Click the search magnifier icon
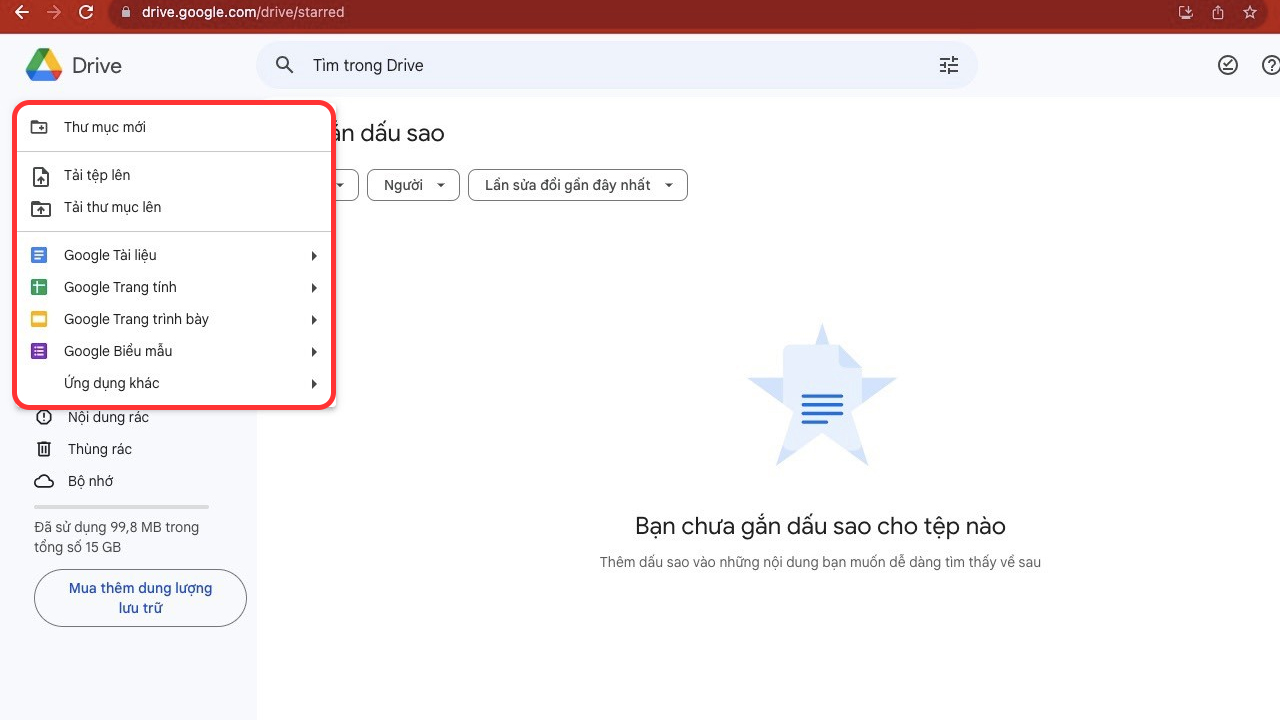1280x720 pixels. point(285,65)
